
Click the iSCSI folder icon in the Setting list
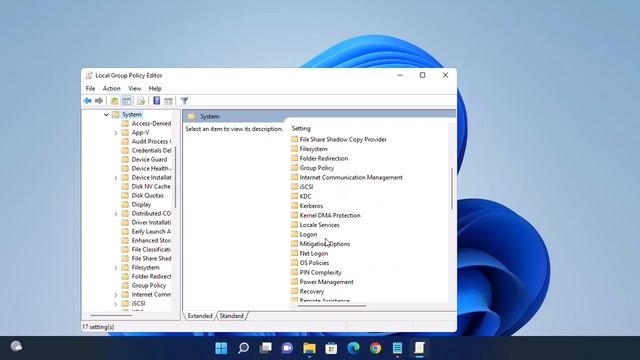click(x=295, y=187)
